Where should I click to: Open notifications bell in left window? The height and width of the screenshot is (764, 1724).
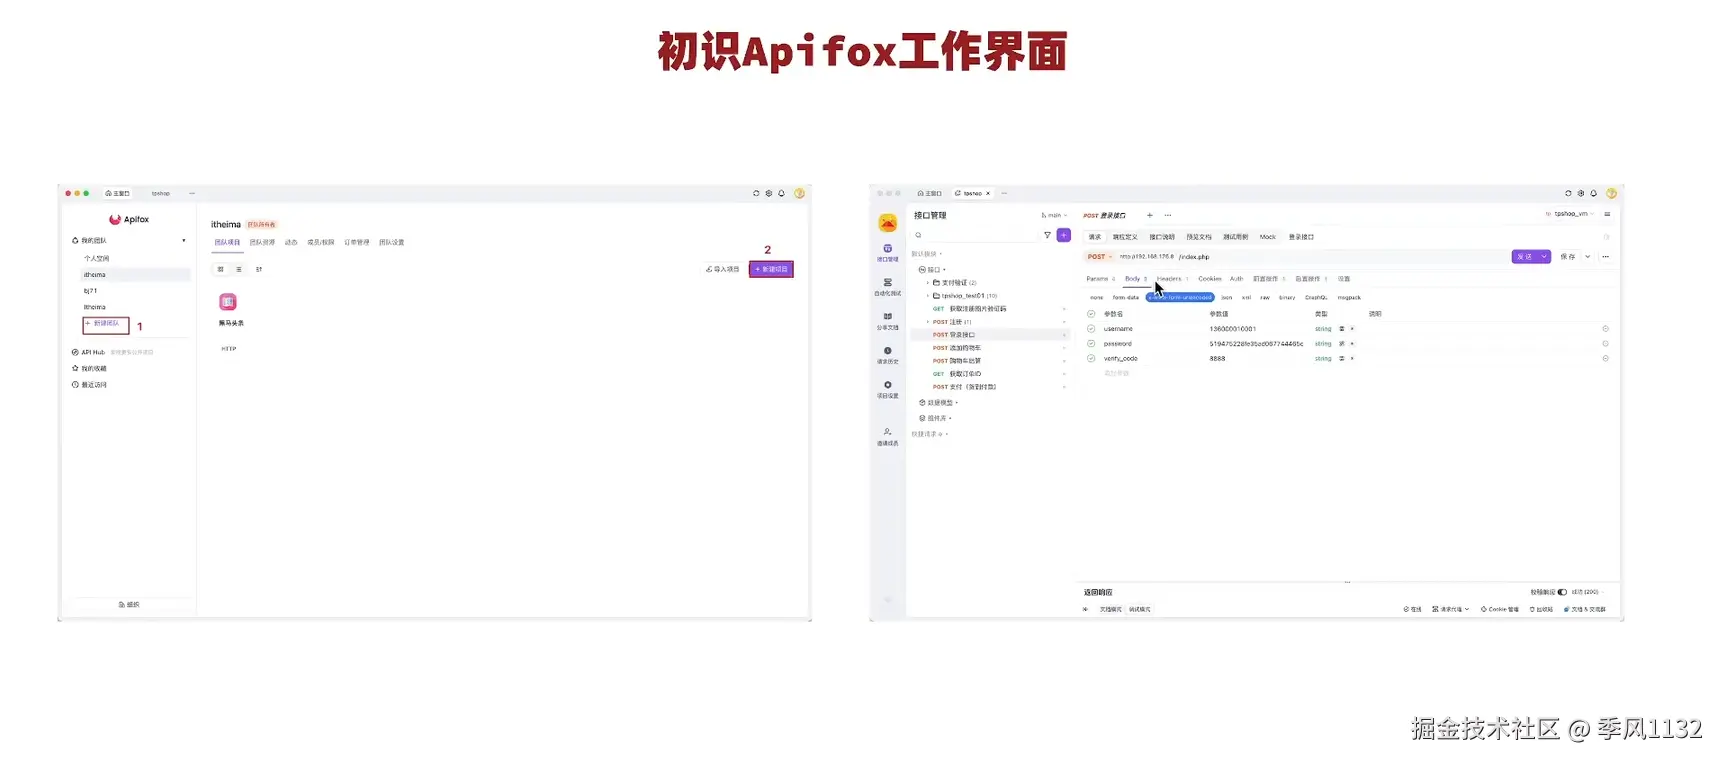tap(782, 193)
